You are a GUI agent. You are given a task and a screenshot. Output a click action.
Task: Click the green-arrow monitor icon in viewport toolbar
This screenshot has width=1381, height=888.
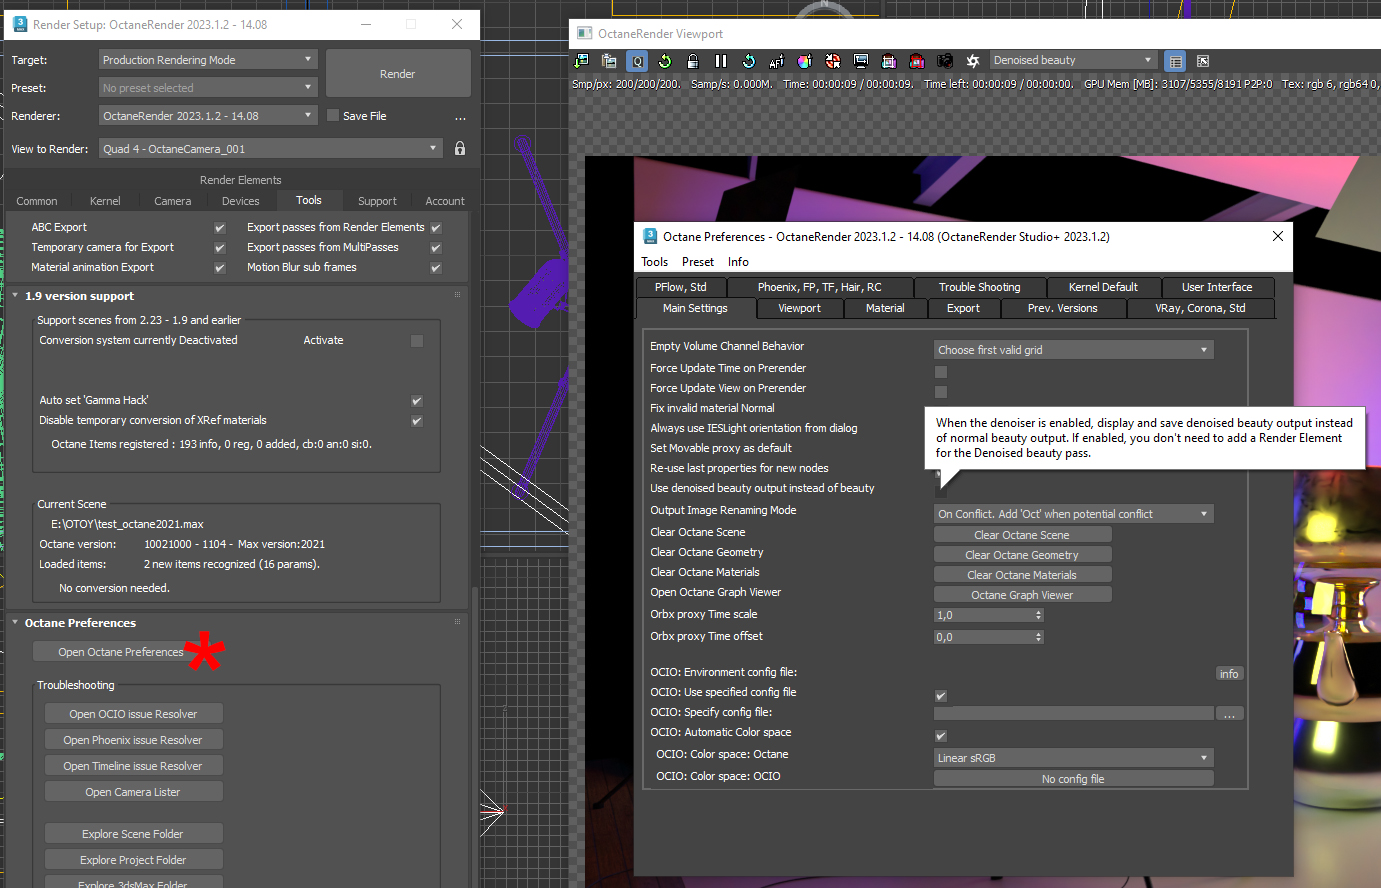(581, 61)
